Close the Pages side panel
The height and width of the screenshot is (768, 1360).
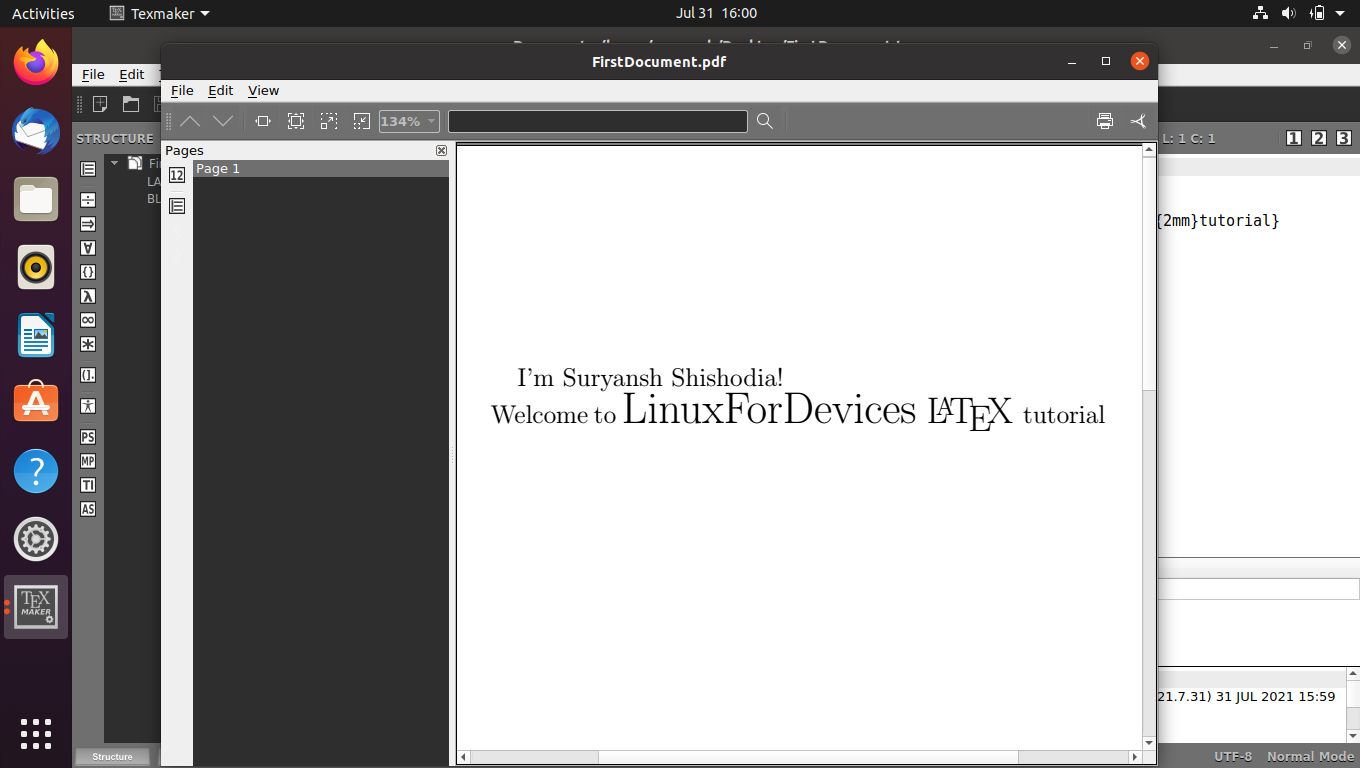coord(441,150)
